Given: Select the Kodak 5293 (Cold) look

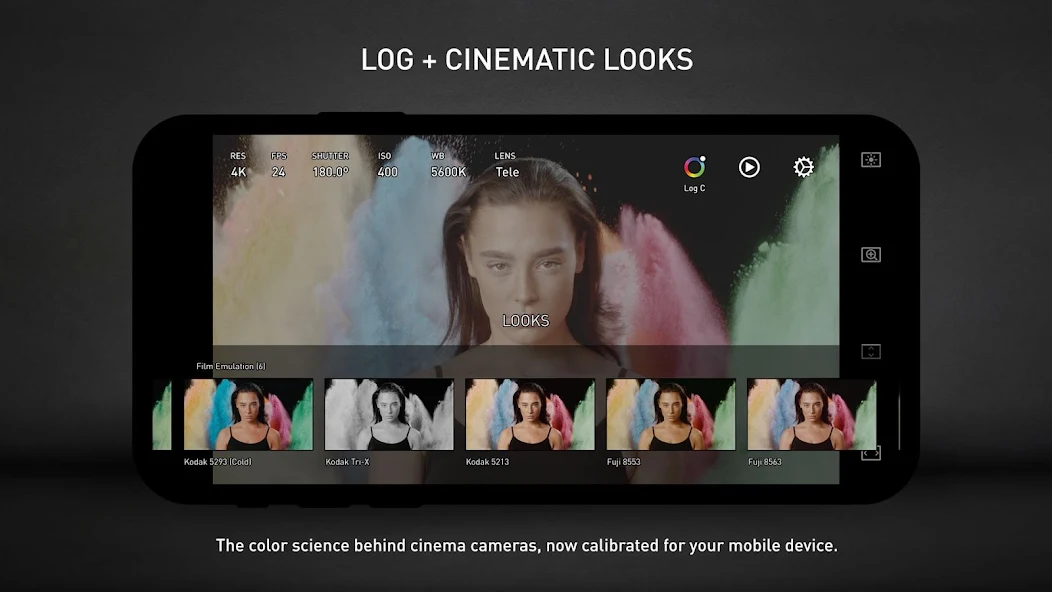Looking at the screenshot, I should pos(248,415).
